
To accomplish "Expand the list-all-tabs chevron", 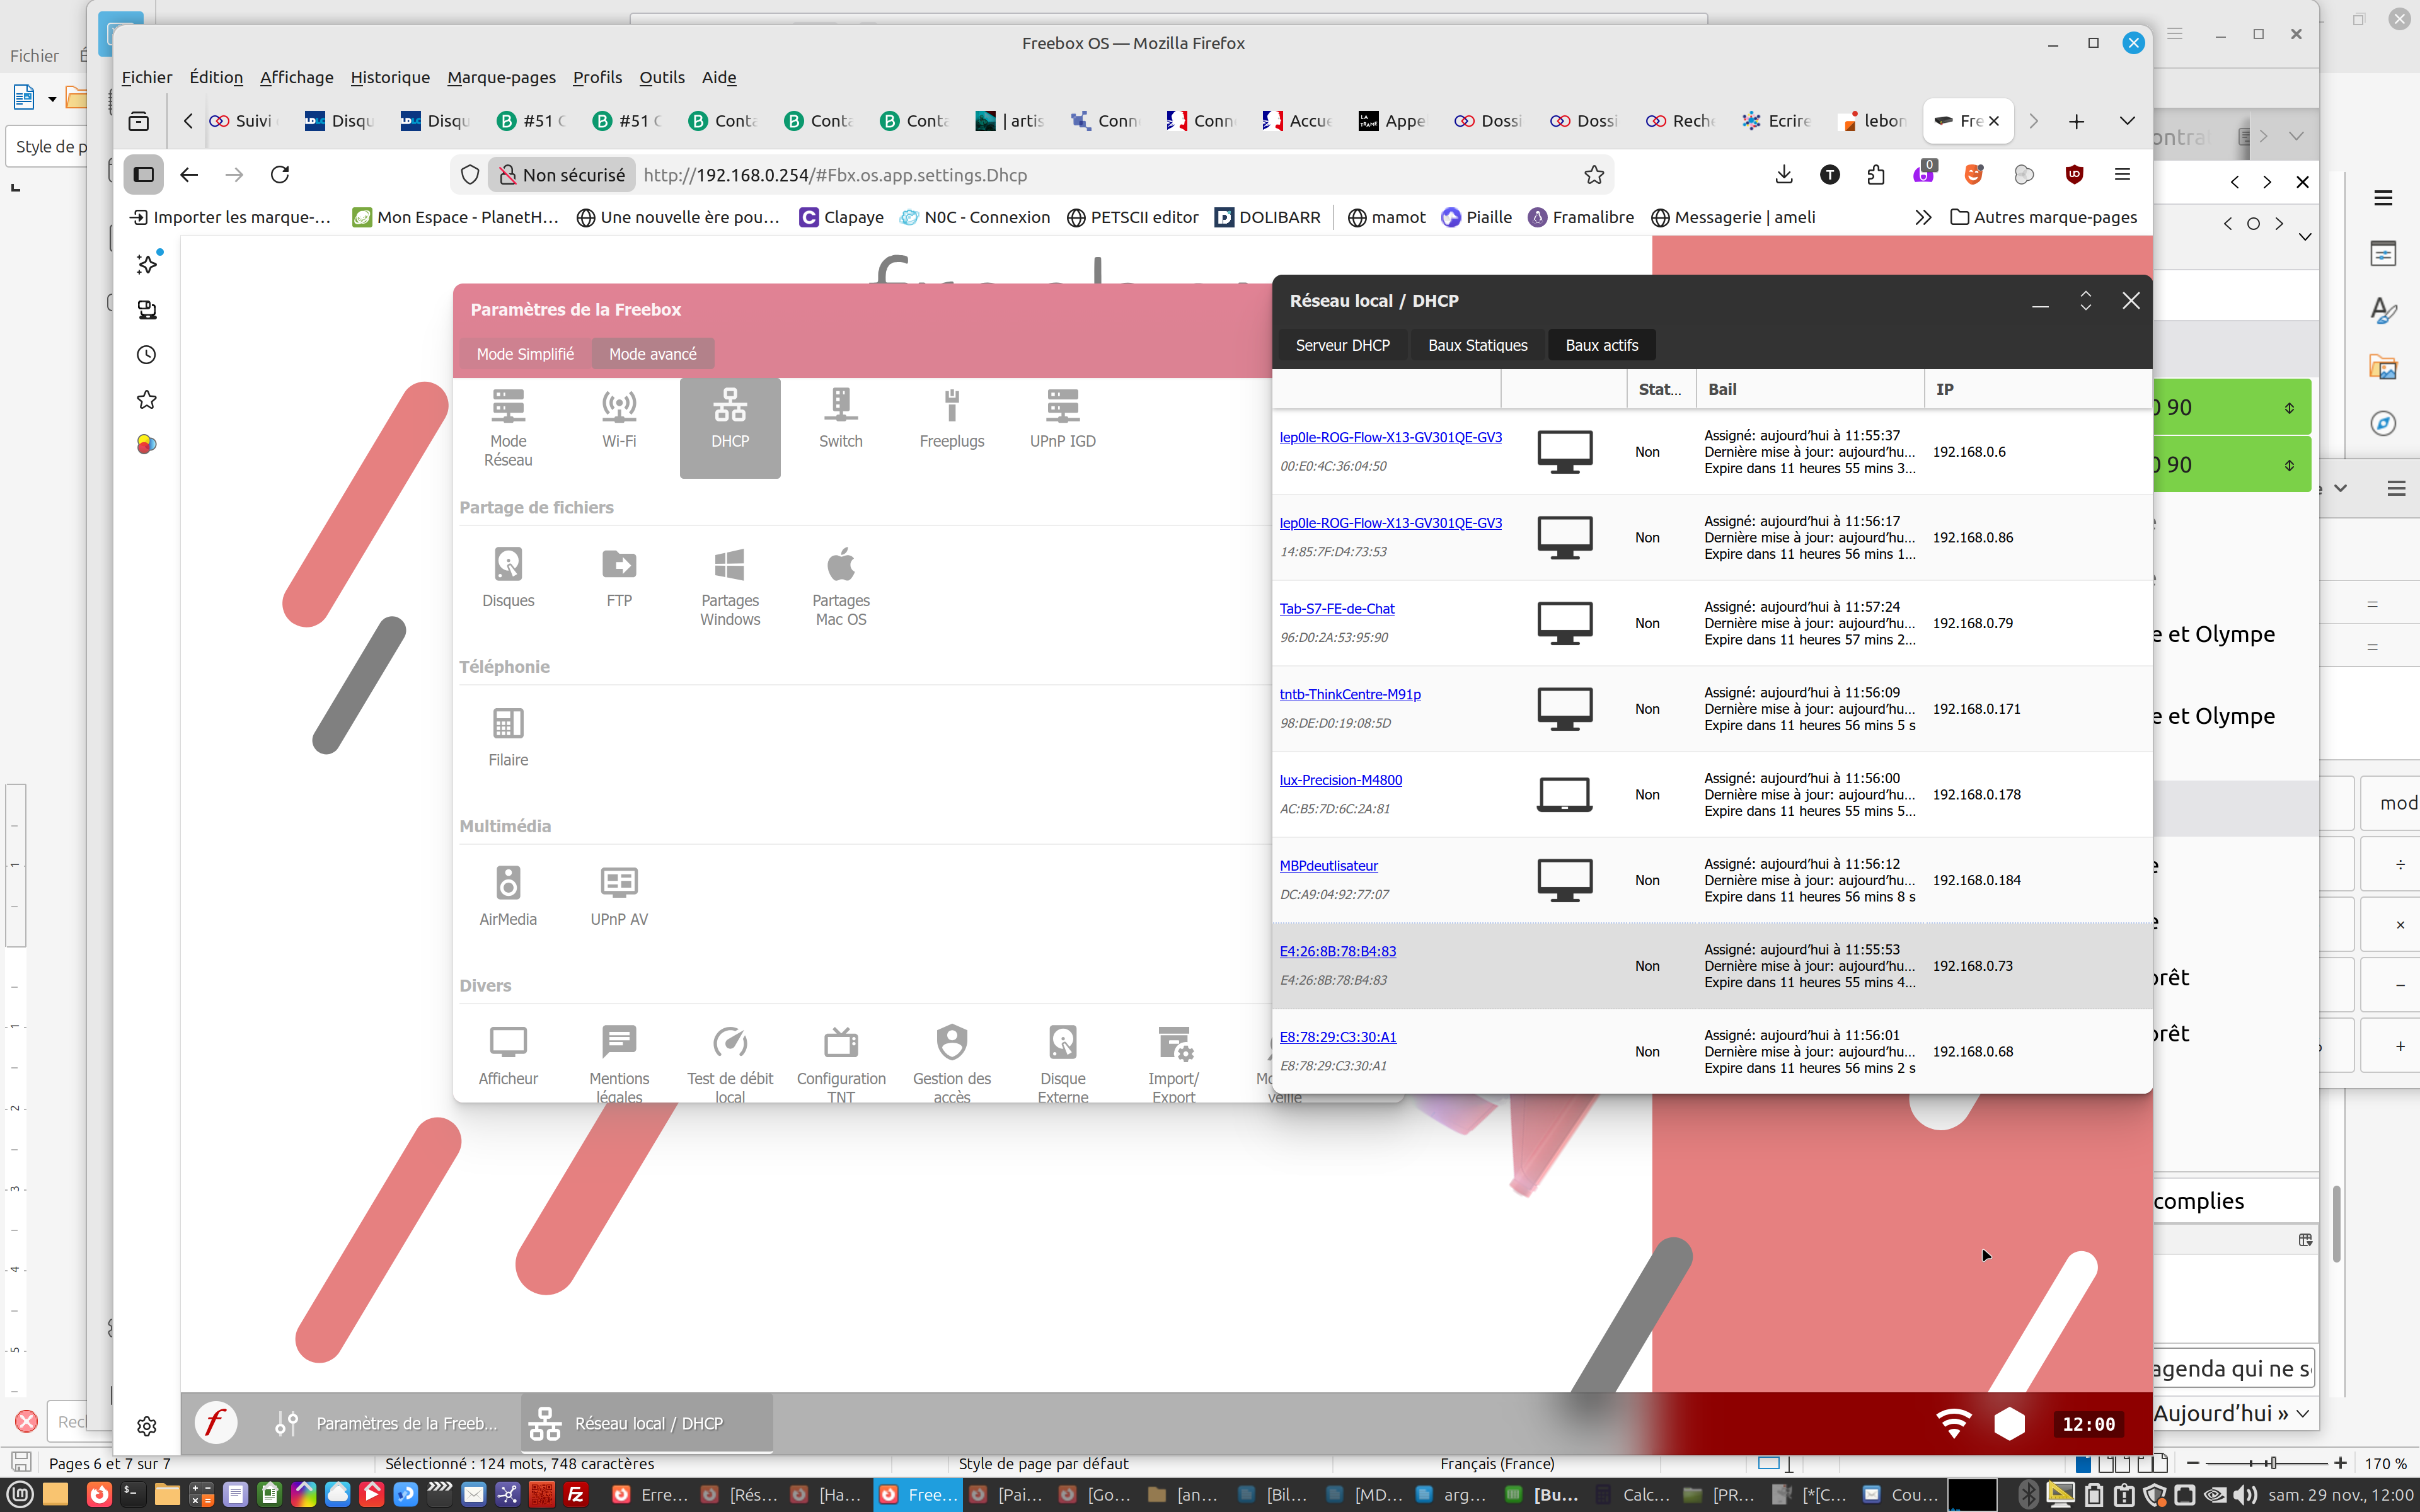I will pyautogui.click(x=2127, y=121).
